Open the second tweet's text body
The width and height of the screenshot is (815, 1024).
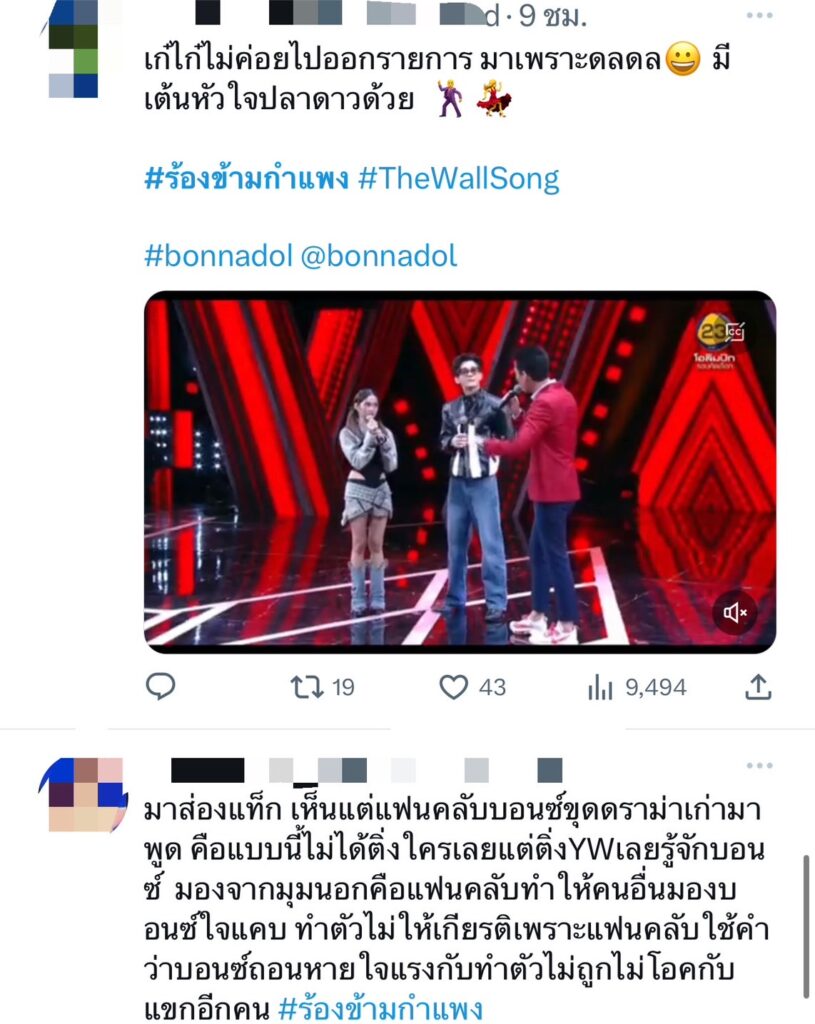456,909
